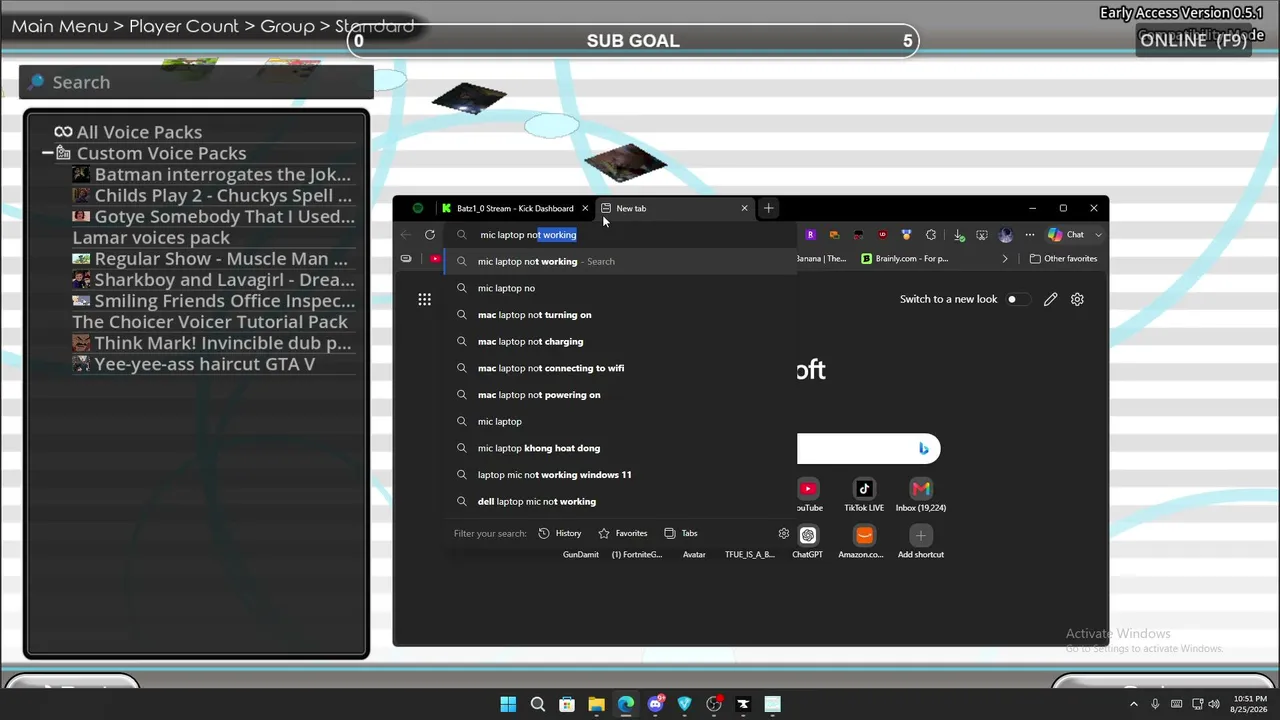Open the Edge Downloads icon
Screen dimensions: 1280x720
point(958,235)
